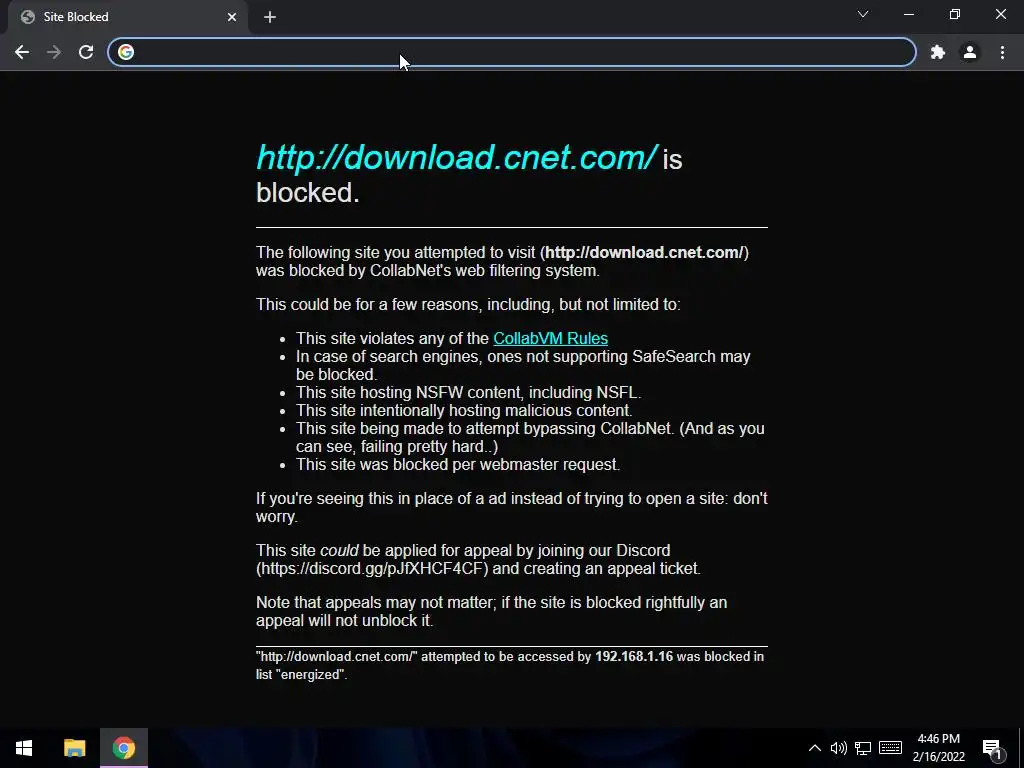The image size is (1024, 768).
Task: Click the bold http://download.cnet.com/ in the paragraph
Action: (x=644, y=253)
